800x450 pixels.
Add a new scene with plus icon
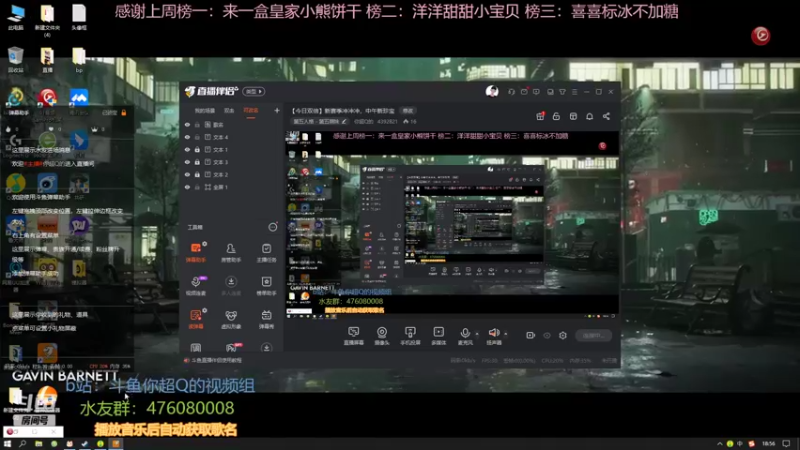click(x=277, y=110)
